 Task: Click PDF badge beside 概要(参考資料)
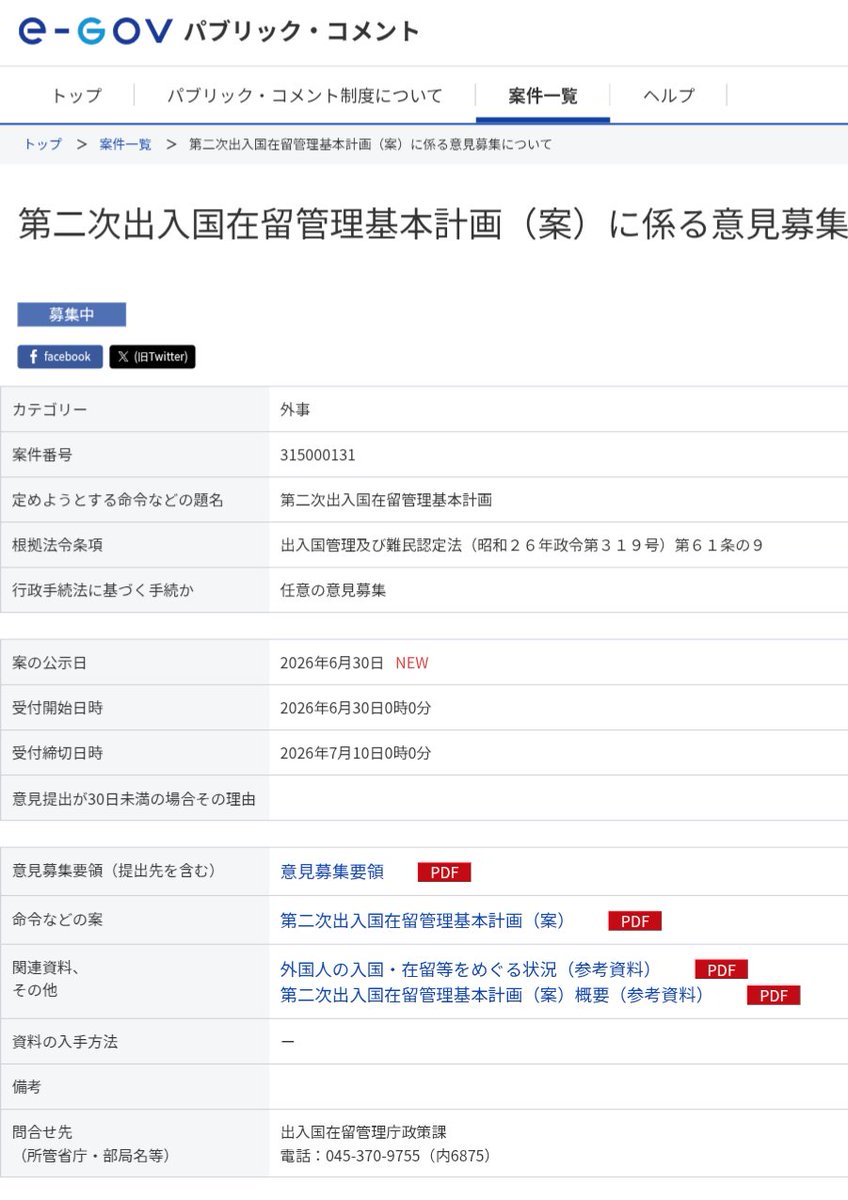tap(773, 996)
